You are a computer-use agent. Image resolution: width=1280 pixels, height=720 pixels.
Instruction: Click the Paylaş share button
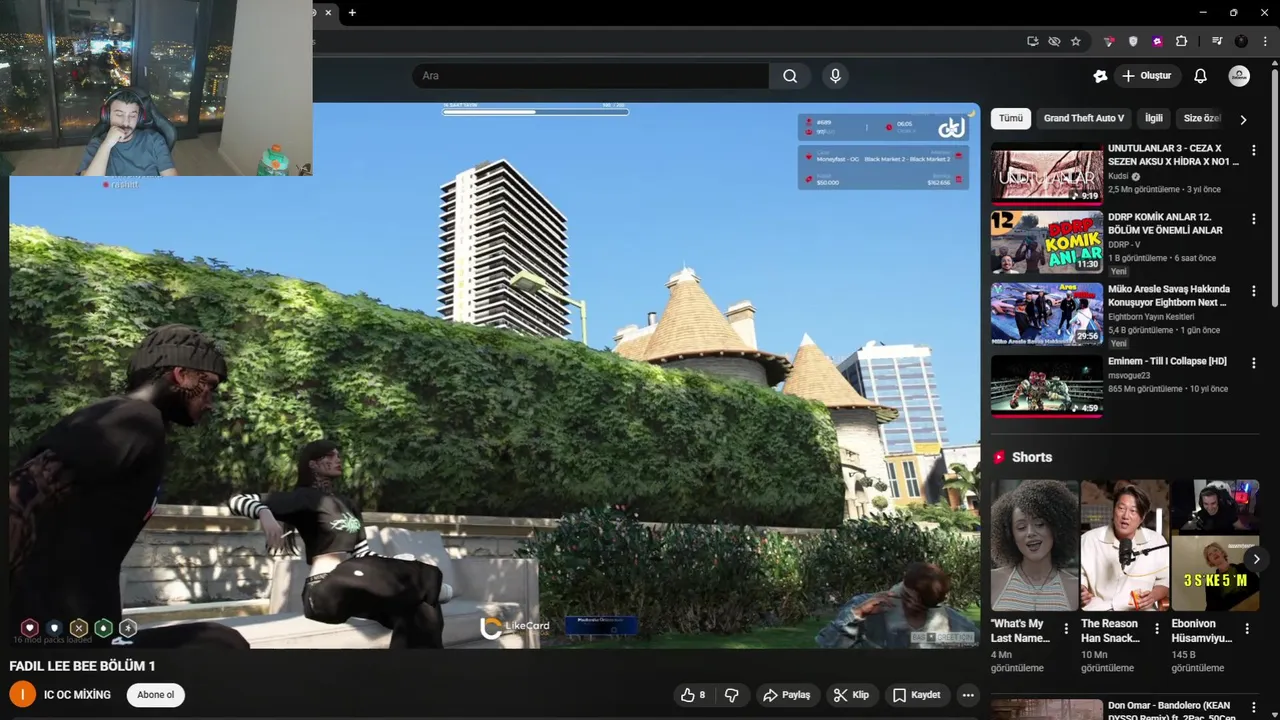(x=787, y=695)
